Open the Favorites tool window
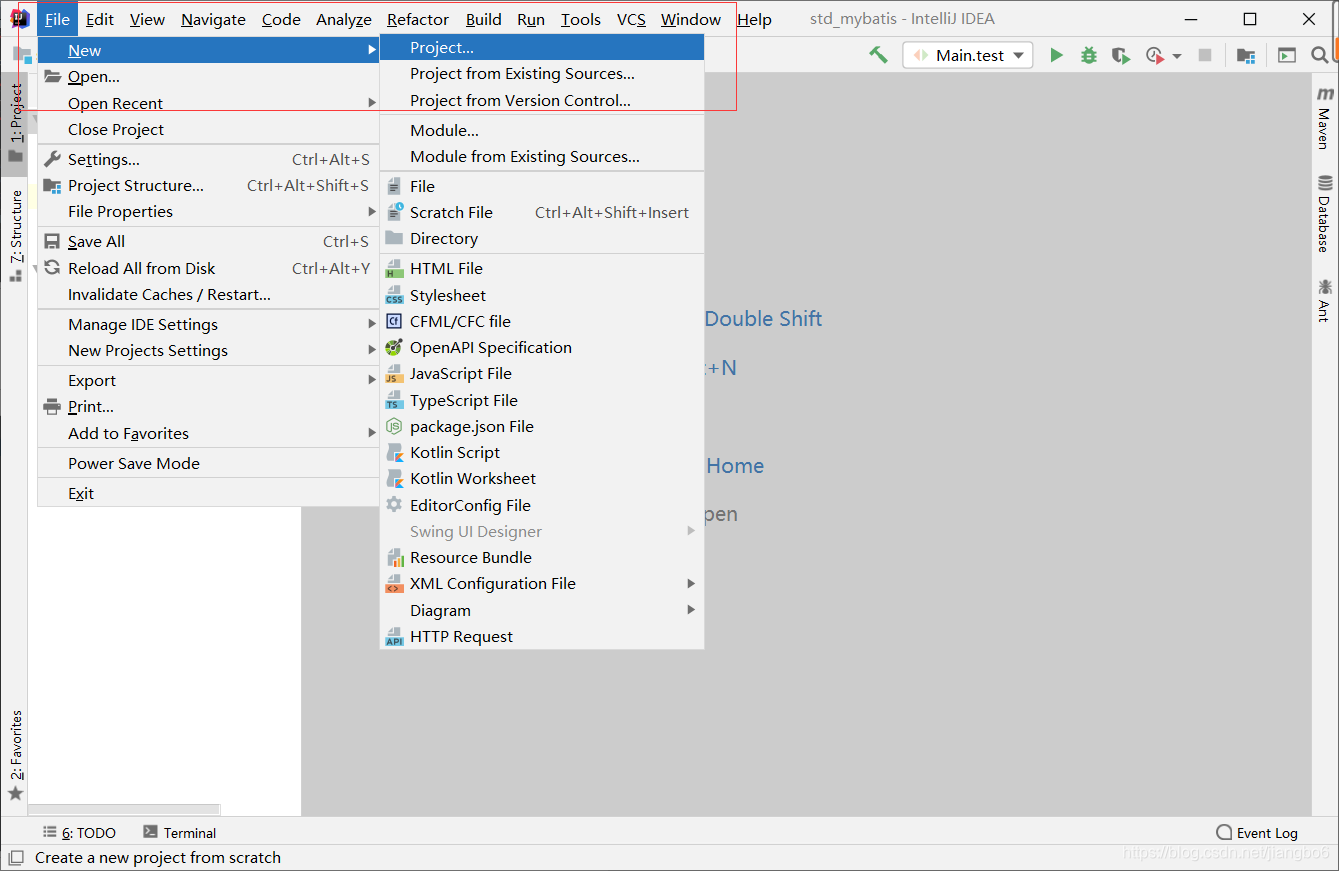Screen dimensions: 1339x871 pos(15,755)
